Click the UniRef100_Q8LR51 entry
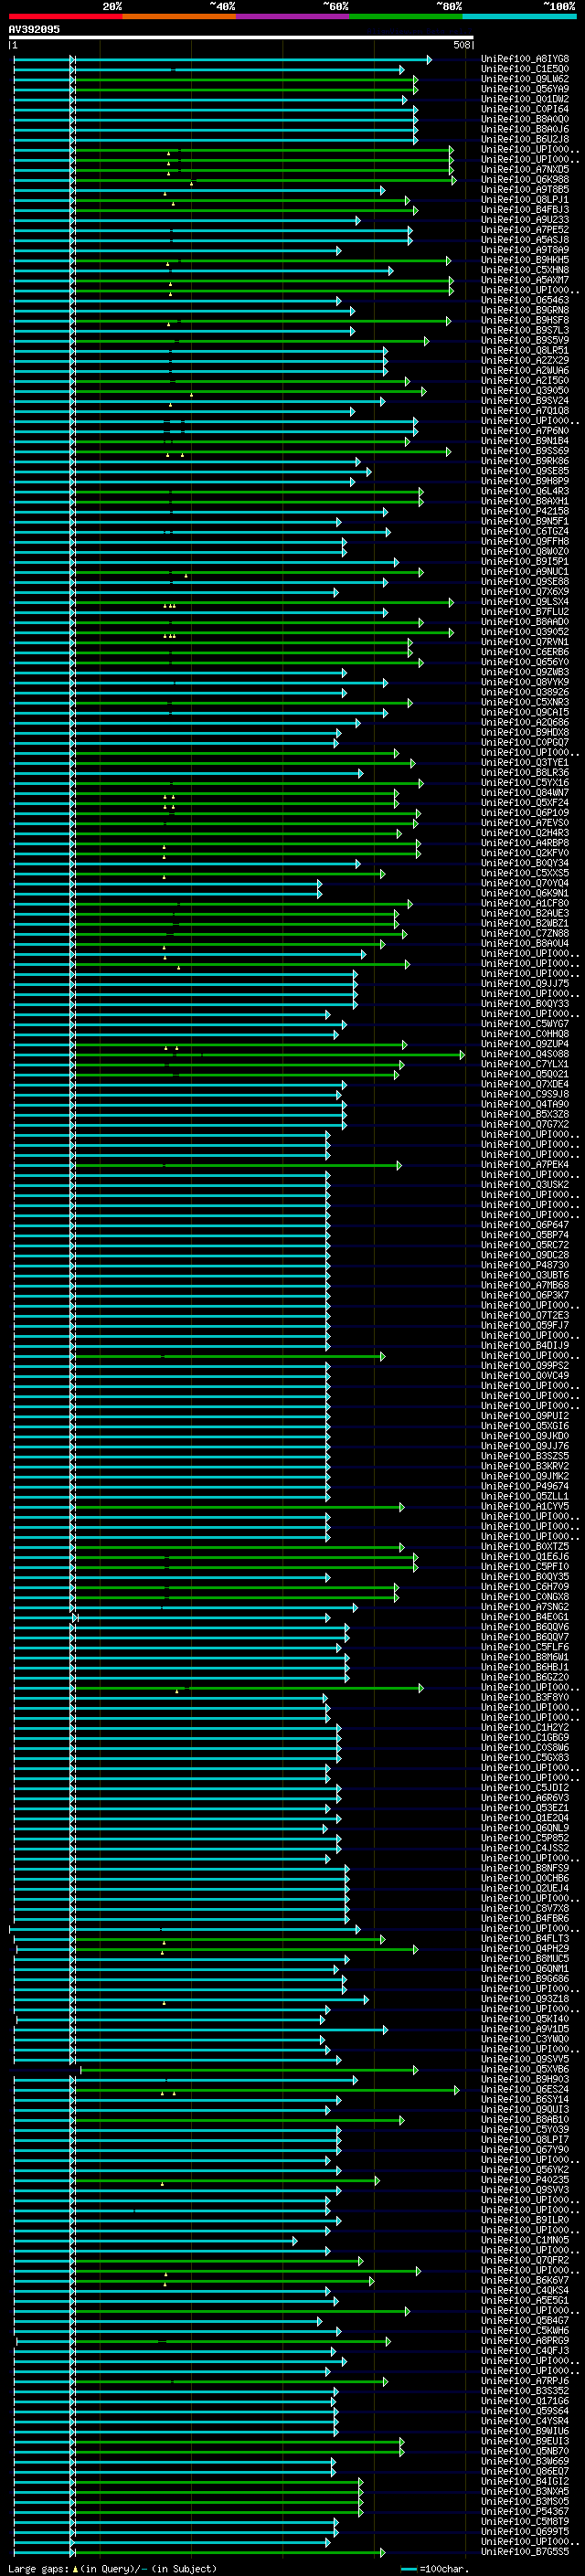Viewport: 585px width, 2576px height. pyautogui.click(x=525, y=351)
